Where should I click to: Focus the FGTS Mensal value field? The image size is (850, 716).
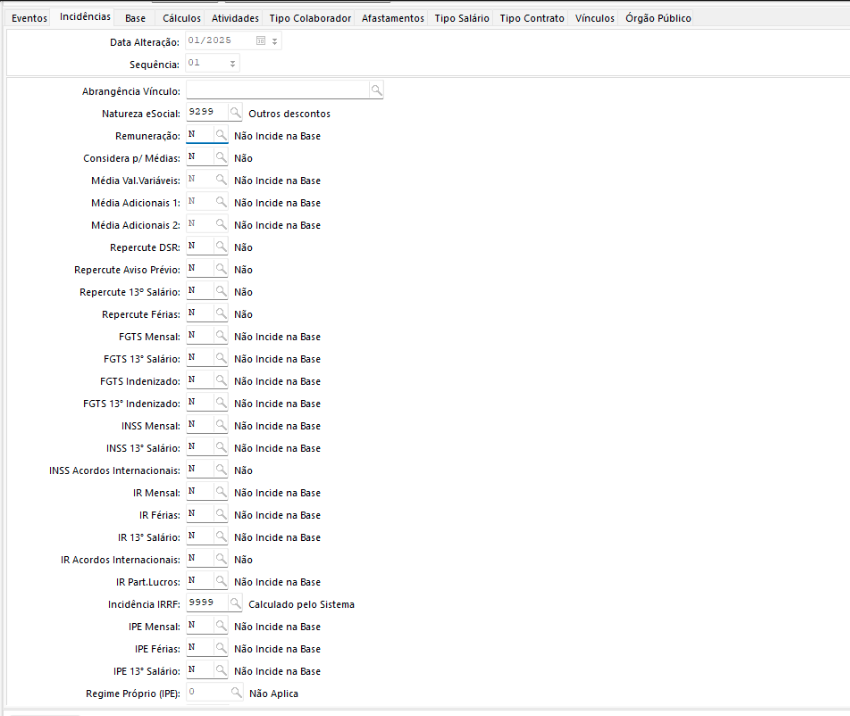200,335
